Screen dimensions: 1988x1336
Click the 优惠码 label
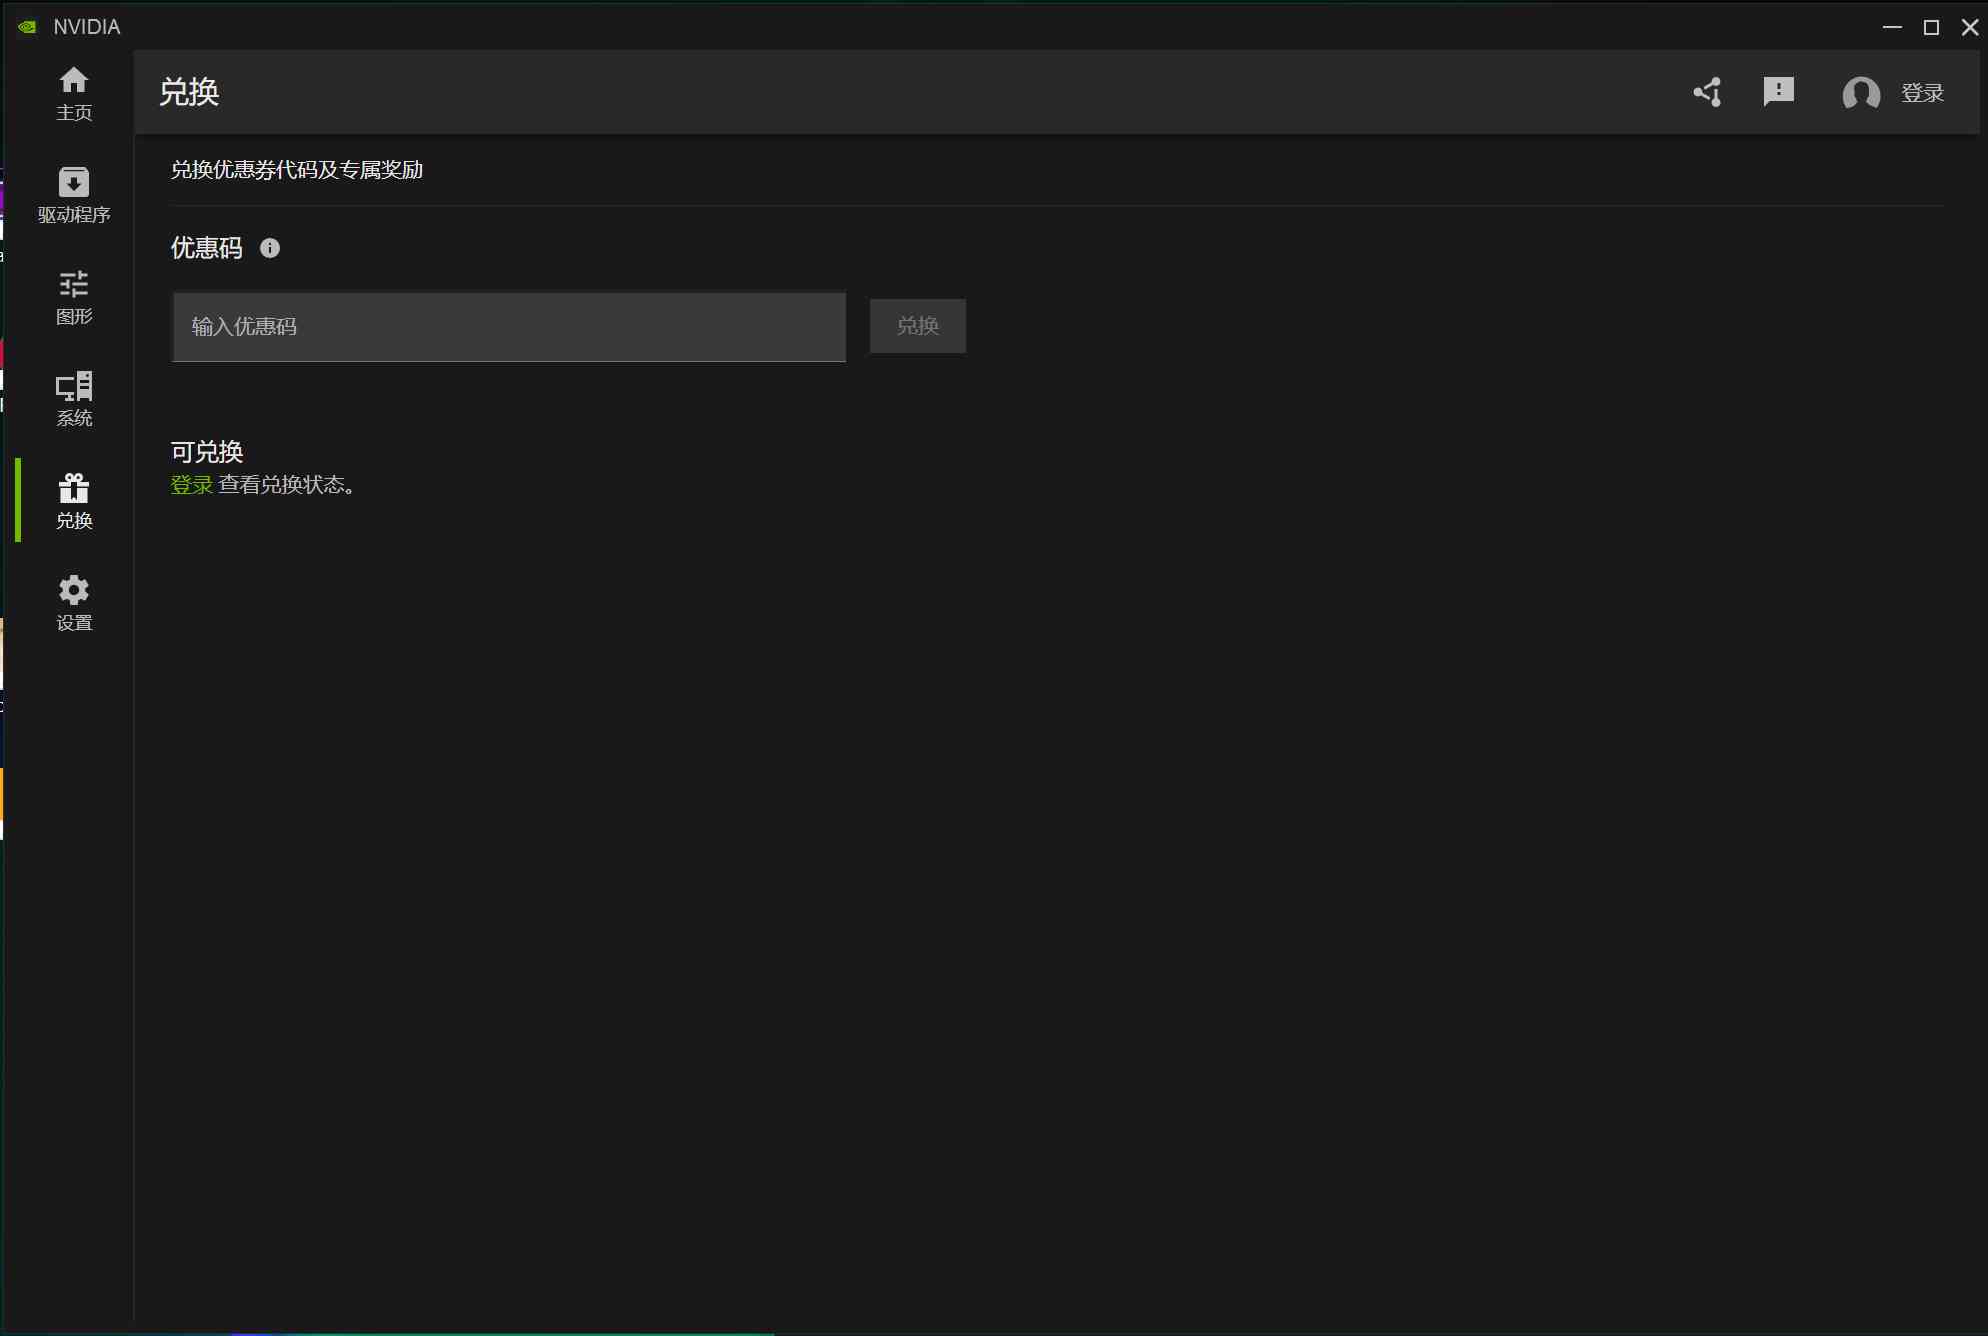point(207,248)
